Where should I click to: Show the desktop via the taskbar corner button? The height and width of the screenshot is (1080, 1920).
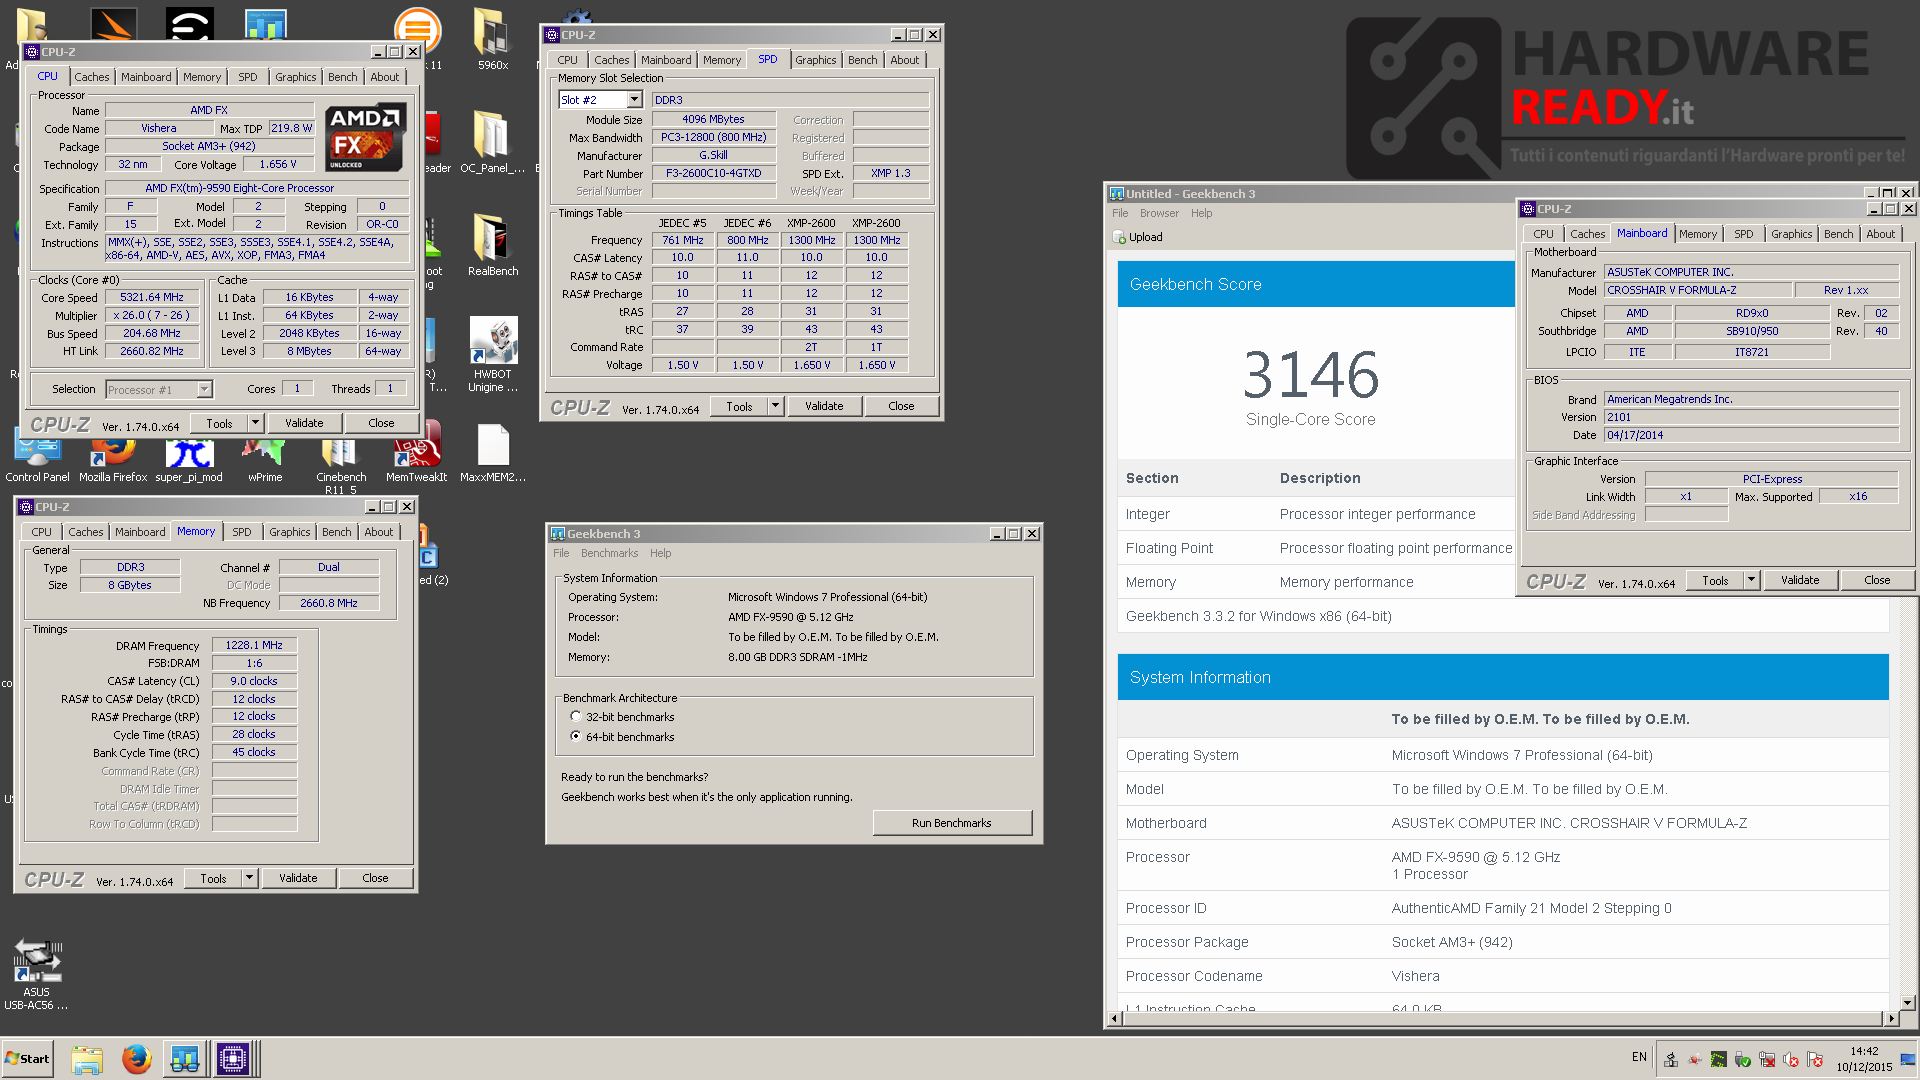point(1908,1059)
